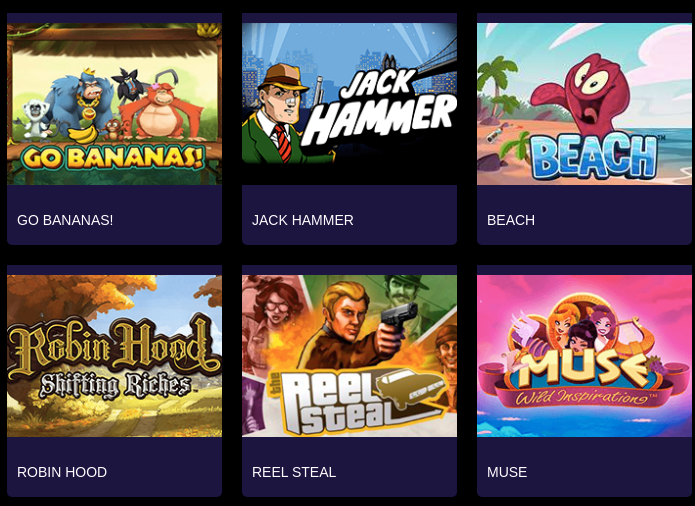This screenshot has height=506, width=695.
Task: Open the Muse Wild Inspiration thumbnail
Action: click(584, 356)
